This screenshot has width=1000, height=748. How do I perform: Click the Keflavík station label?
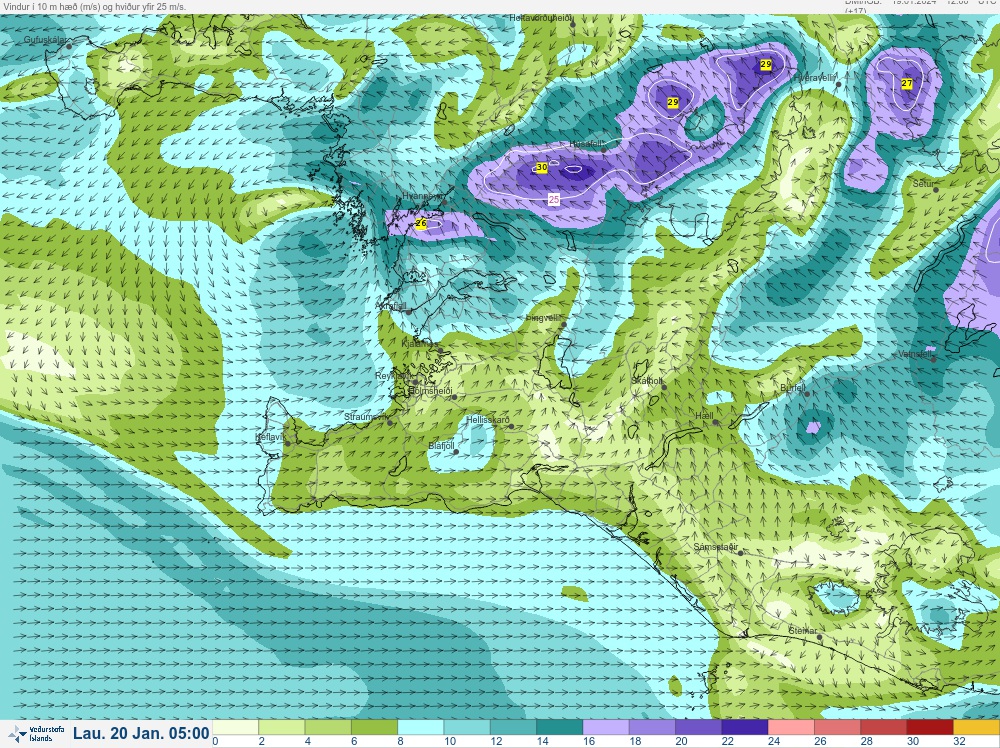point(269,437)
